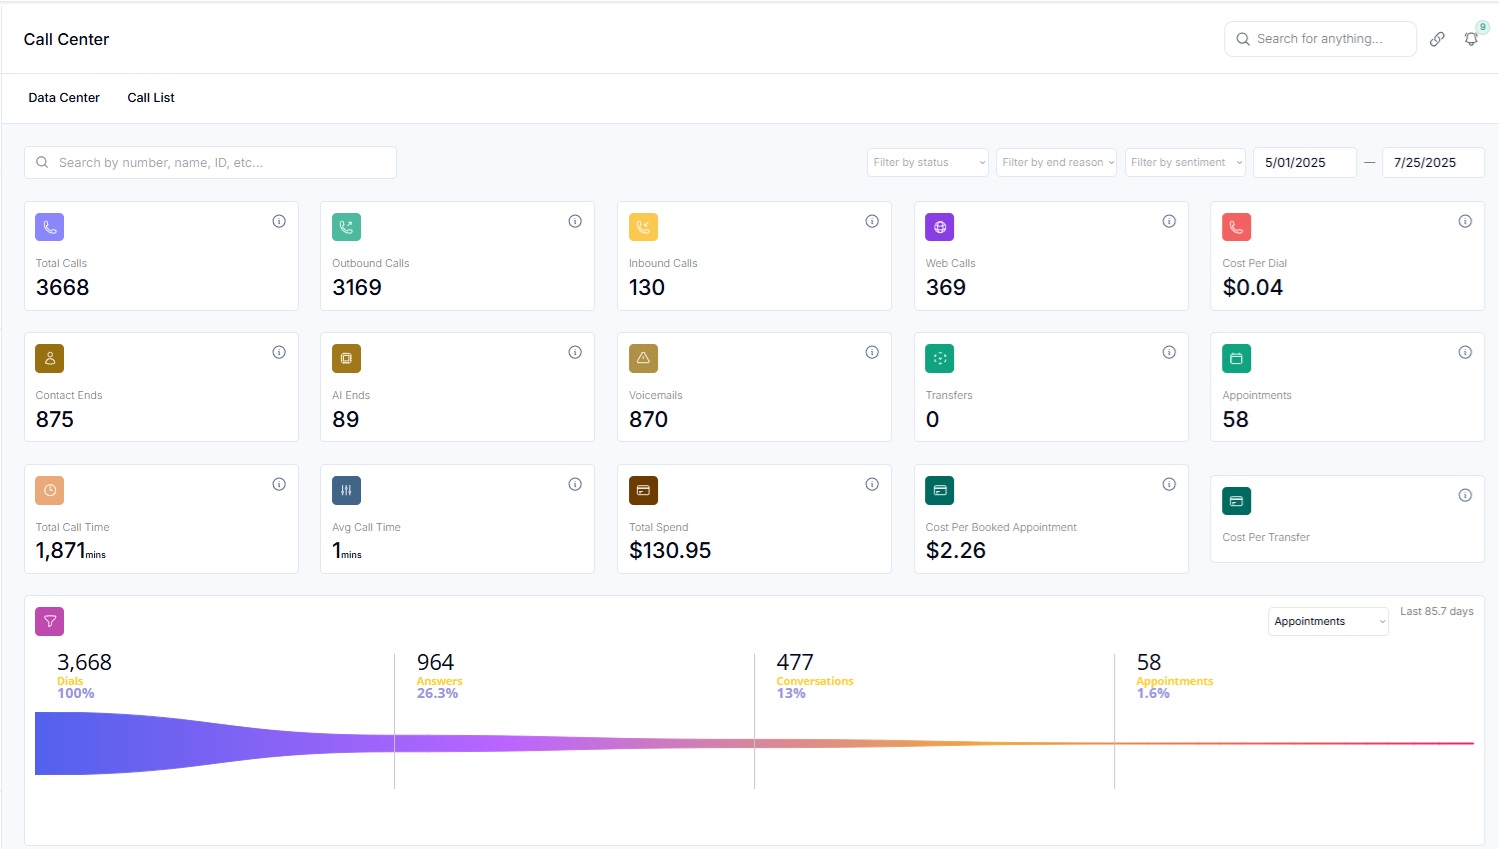The image size is (1499, 849).
Task: Click the 3169 Outbound Calls value
Action: click(357, 287)
